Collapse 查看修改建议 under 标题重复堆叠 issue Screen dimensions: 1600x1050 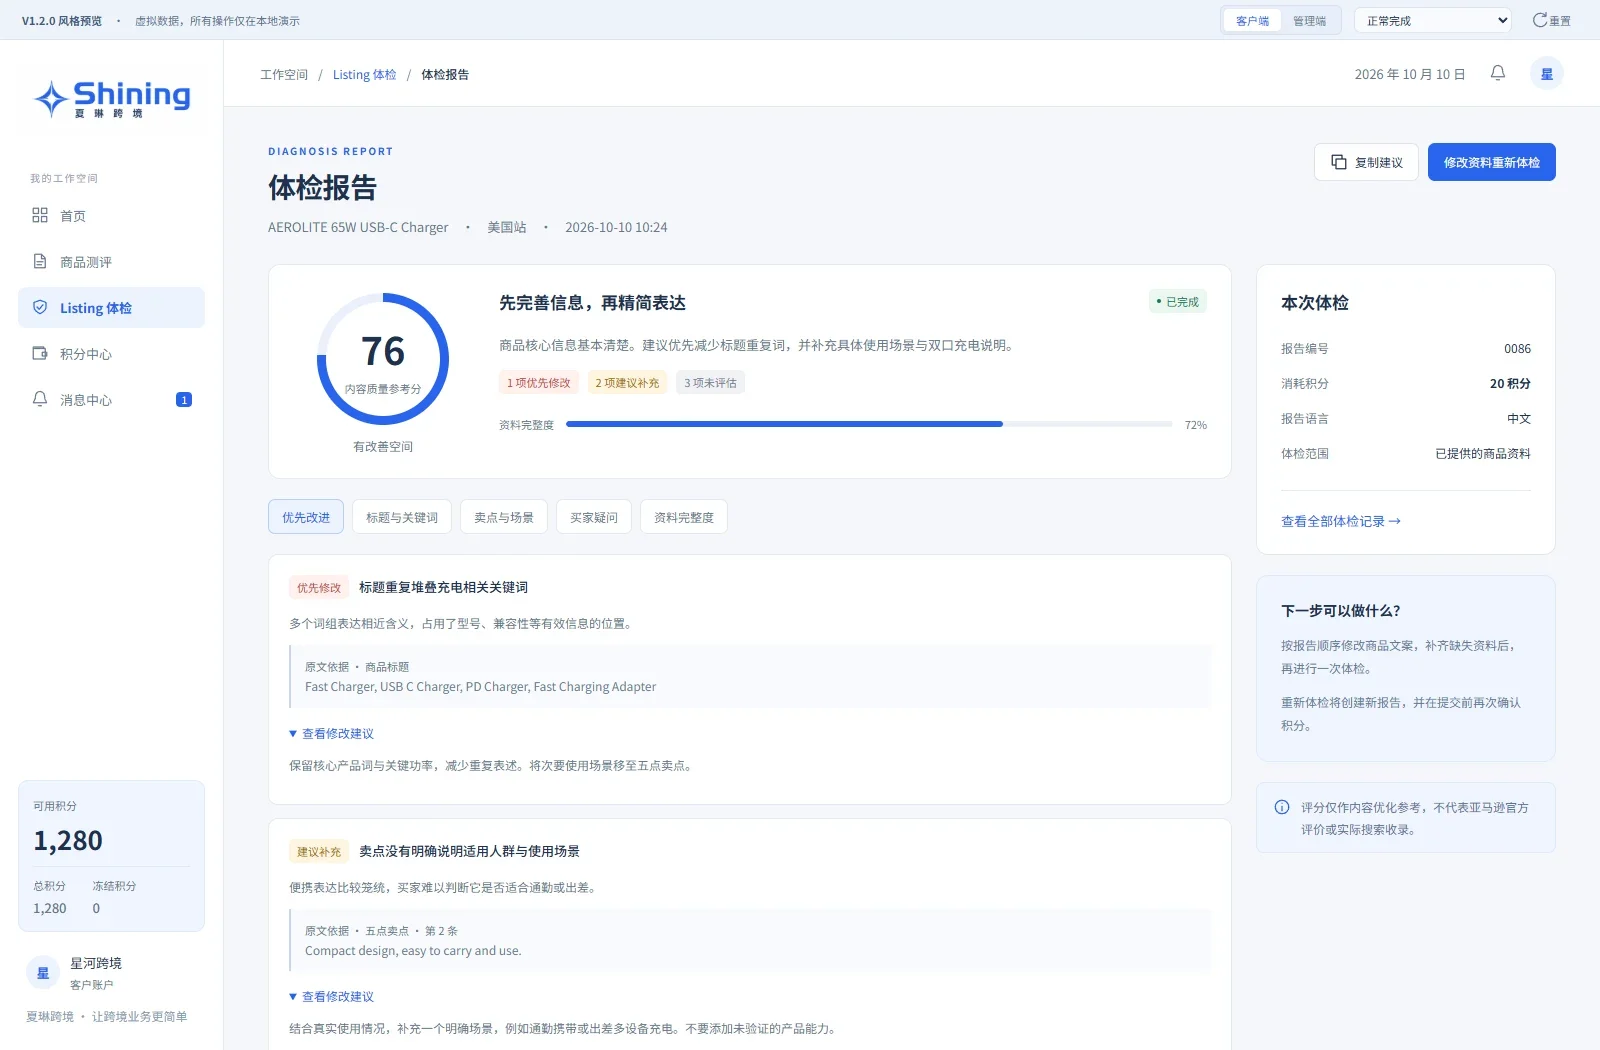(x=332, y=733)
